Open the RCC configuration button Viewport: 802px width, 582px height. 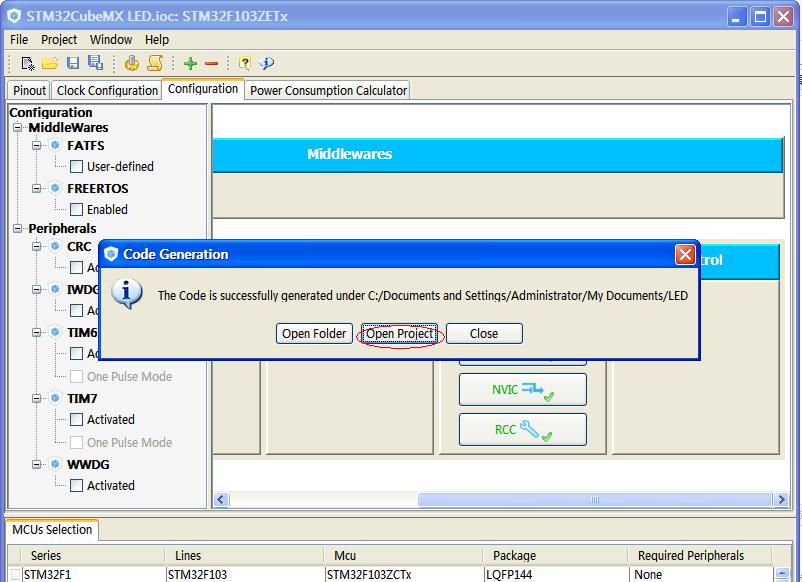tap(523, 430)
